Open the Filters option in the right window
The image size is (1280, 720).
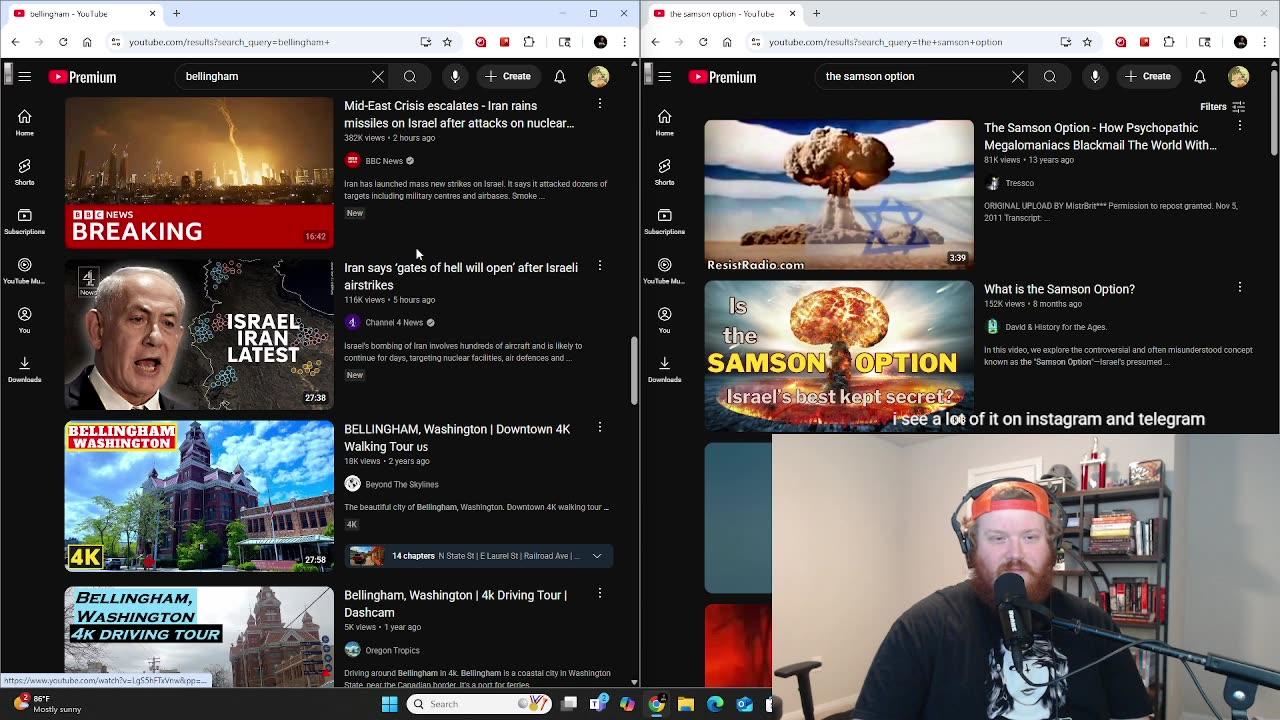tap(1222, 107)
